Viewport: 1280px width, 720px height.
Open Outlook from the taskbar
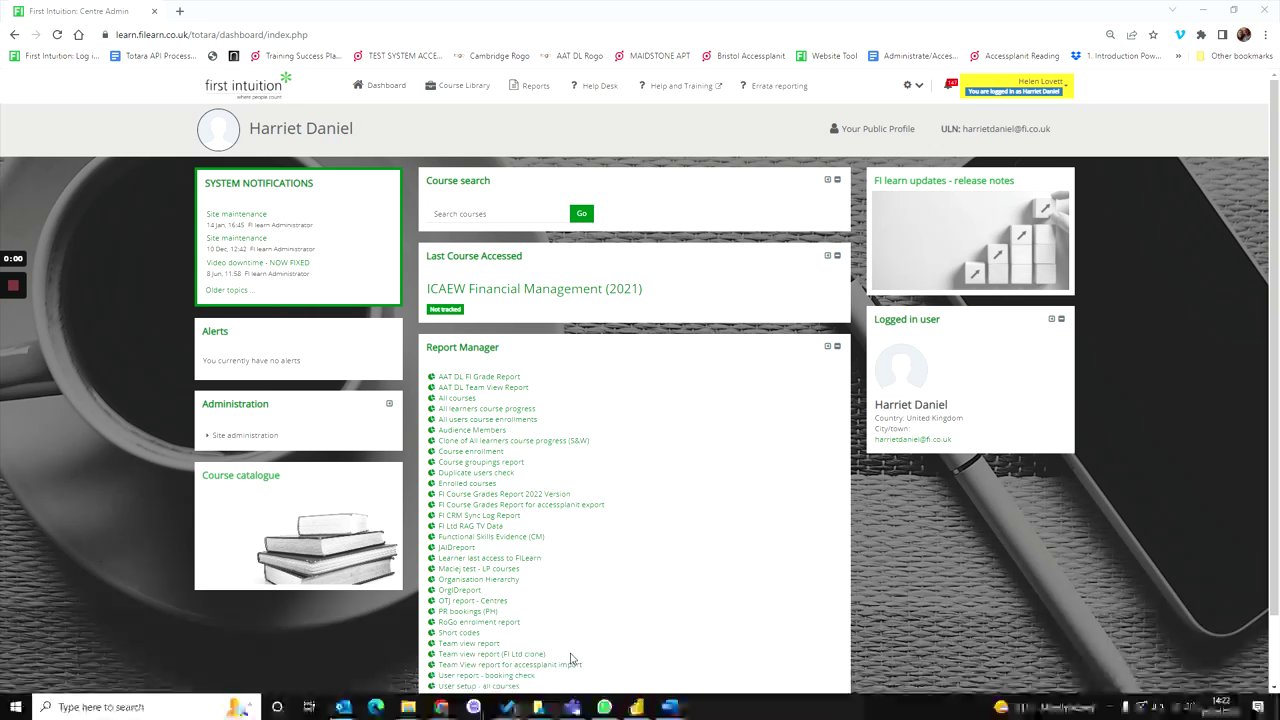(x=343, y=707)
